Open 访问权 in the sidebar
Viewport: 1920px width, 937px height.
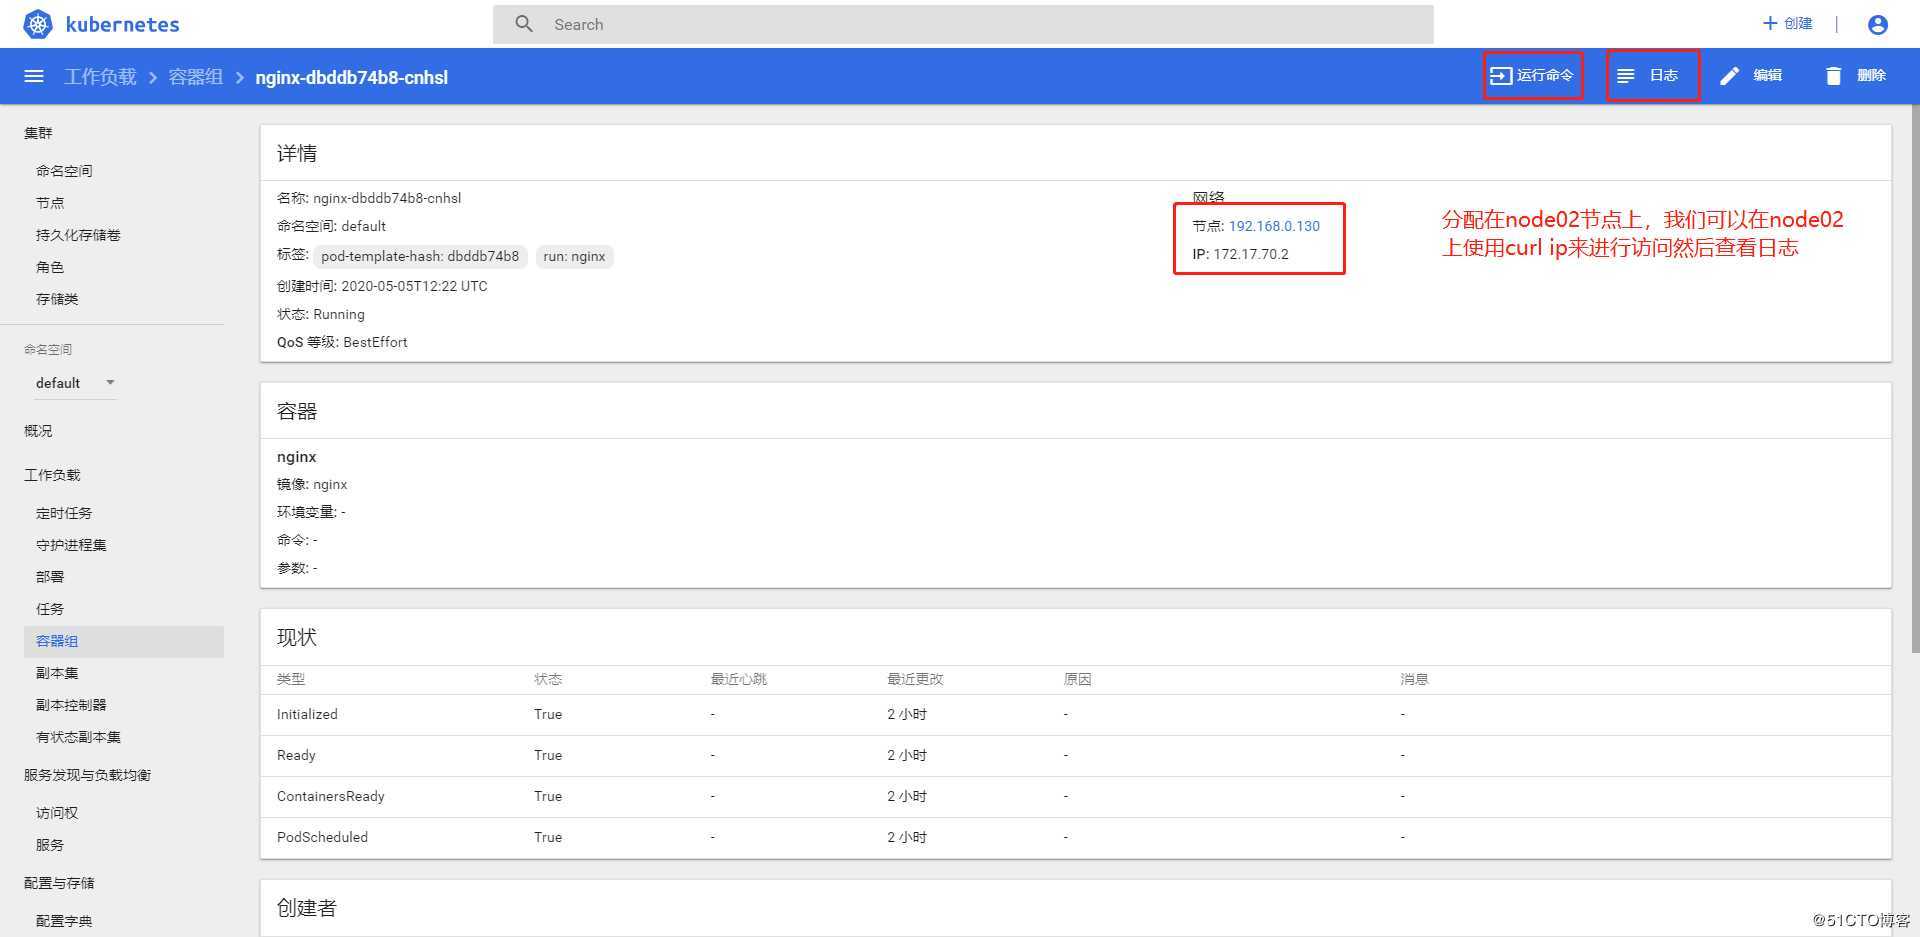(57, 813)
